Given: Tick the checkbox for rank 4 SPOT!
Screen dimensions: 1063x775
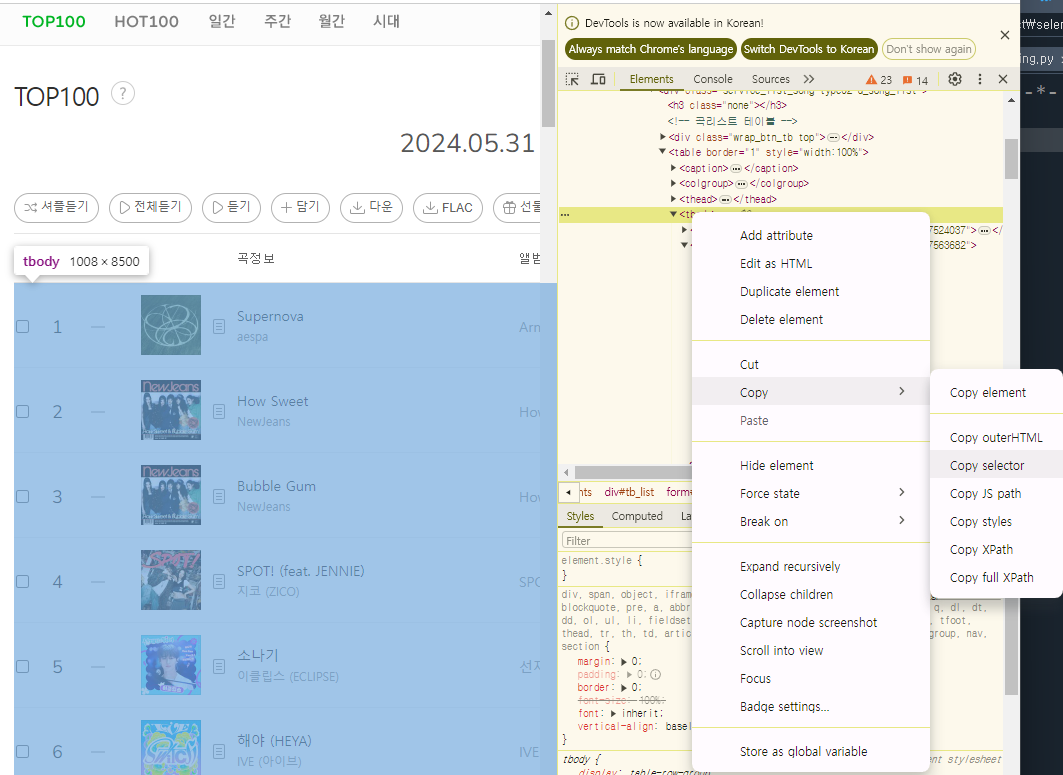Looking at the screenshot, I should point(22,582).
